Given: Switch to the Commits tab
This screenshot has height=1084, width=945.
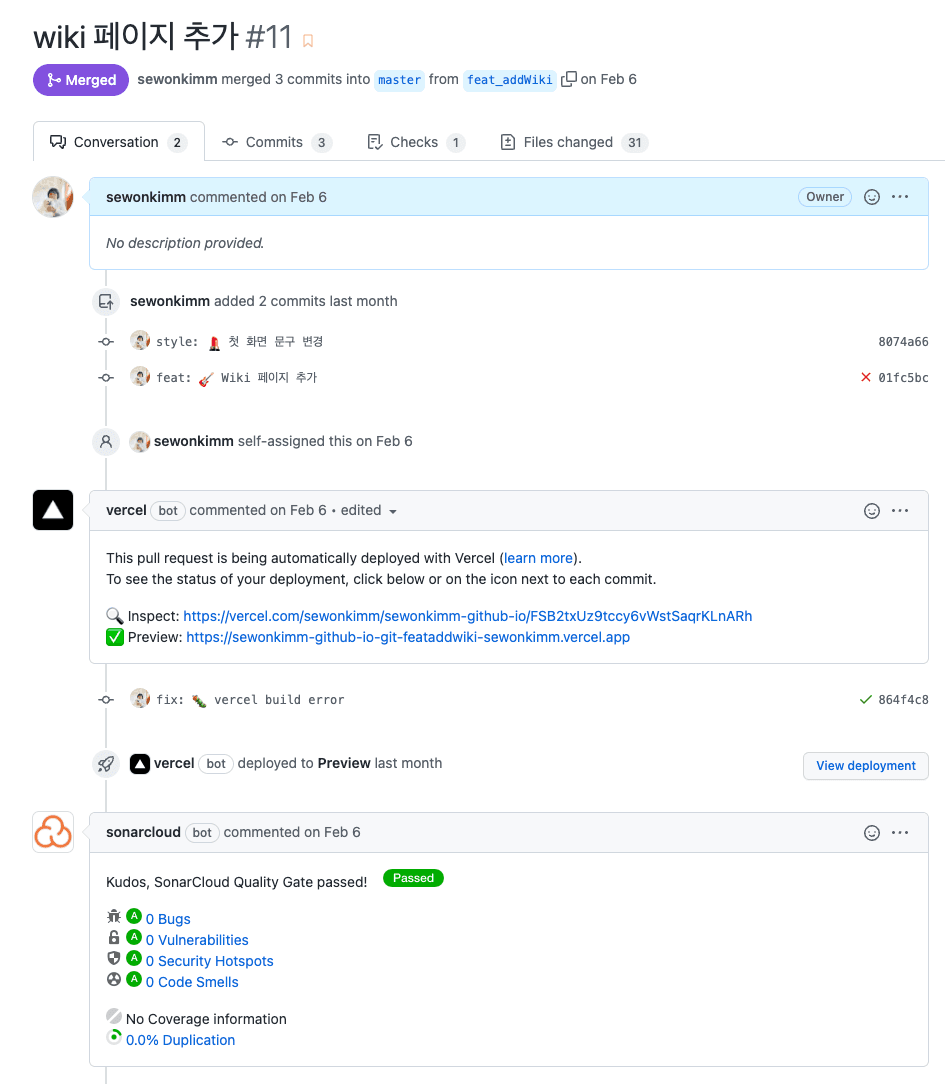Looking at the screenshot, I should point(275,142).
